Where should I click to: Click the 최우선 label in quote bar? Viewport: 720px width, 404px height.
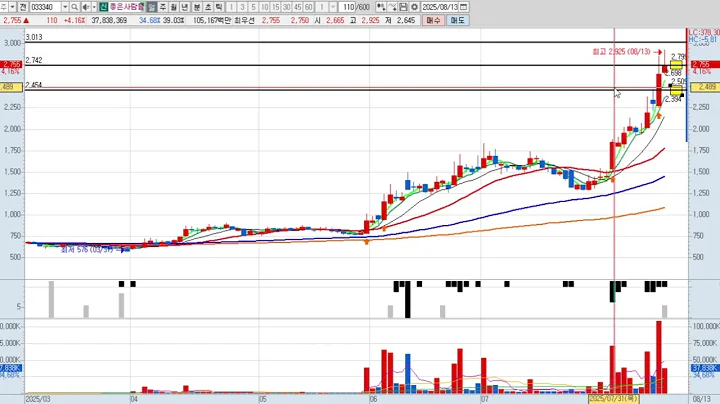pyautogui.click(x=244, y=20)
